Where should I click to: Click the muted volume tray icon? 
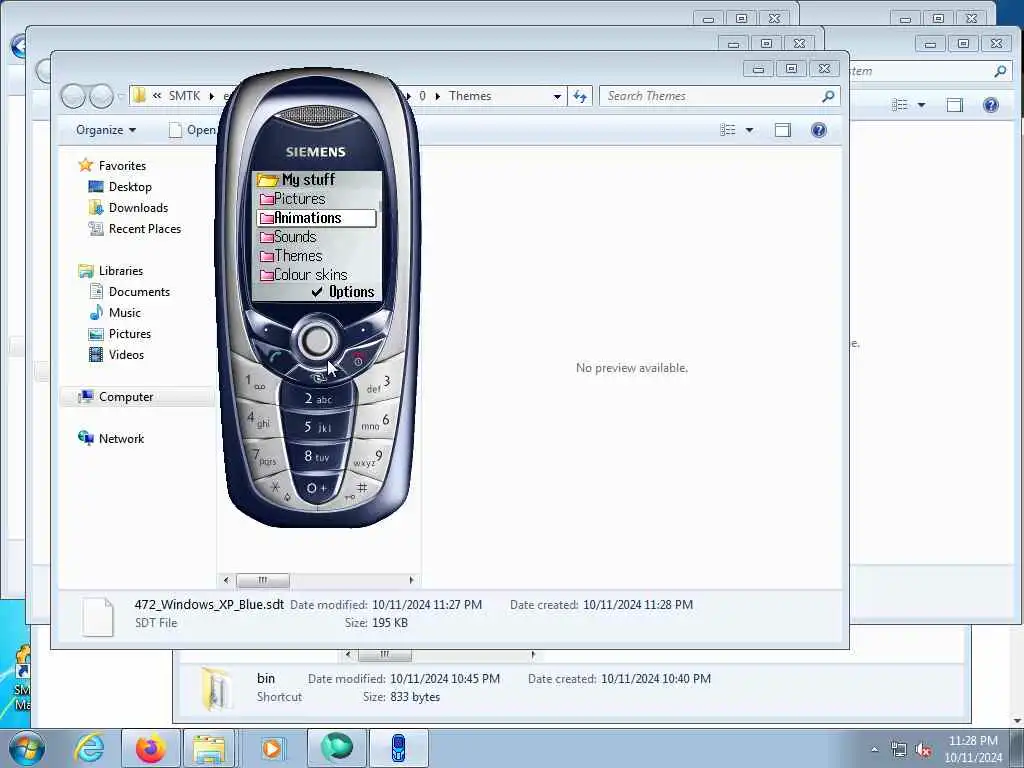(x=923, y=750)
